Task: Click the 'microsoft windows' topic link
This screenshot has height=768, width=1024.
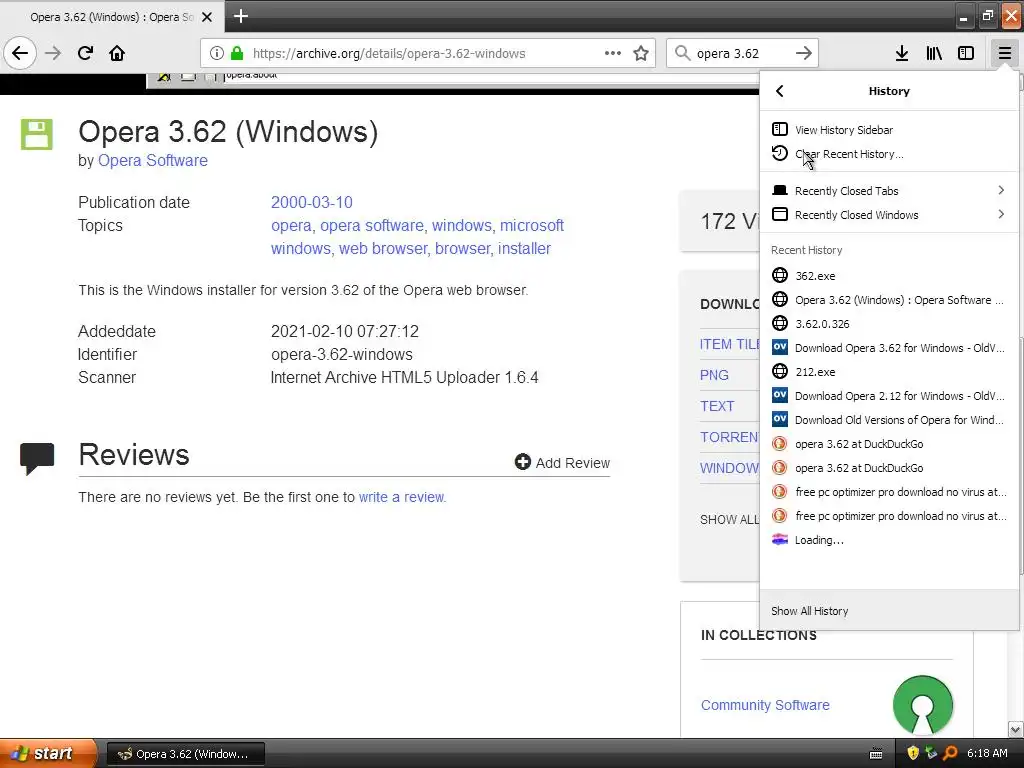Action: click(417, 237)
